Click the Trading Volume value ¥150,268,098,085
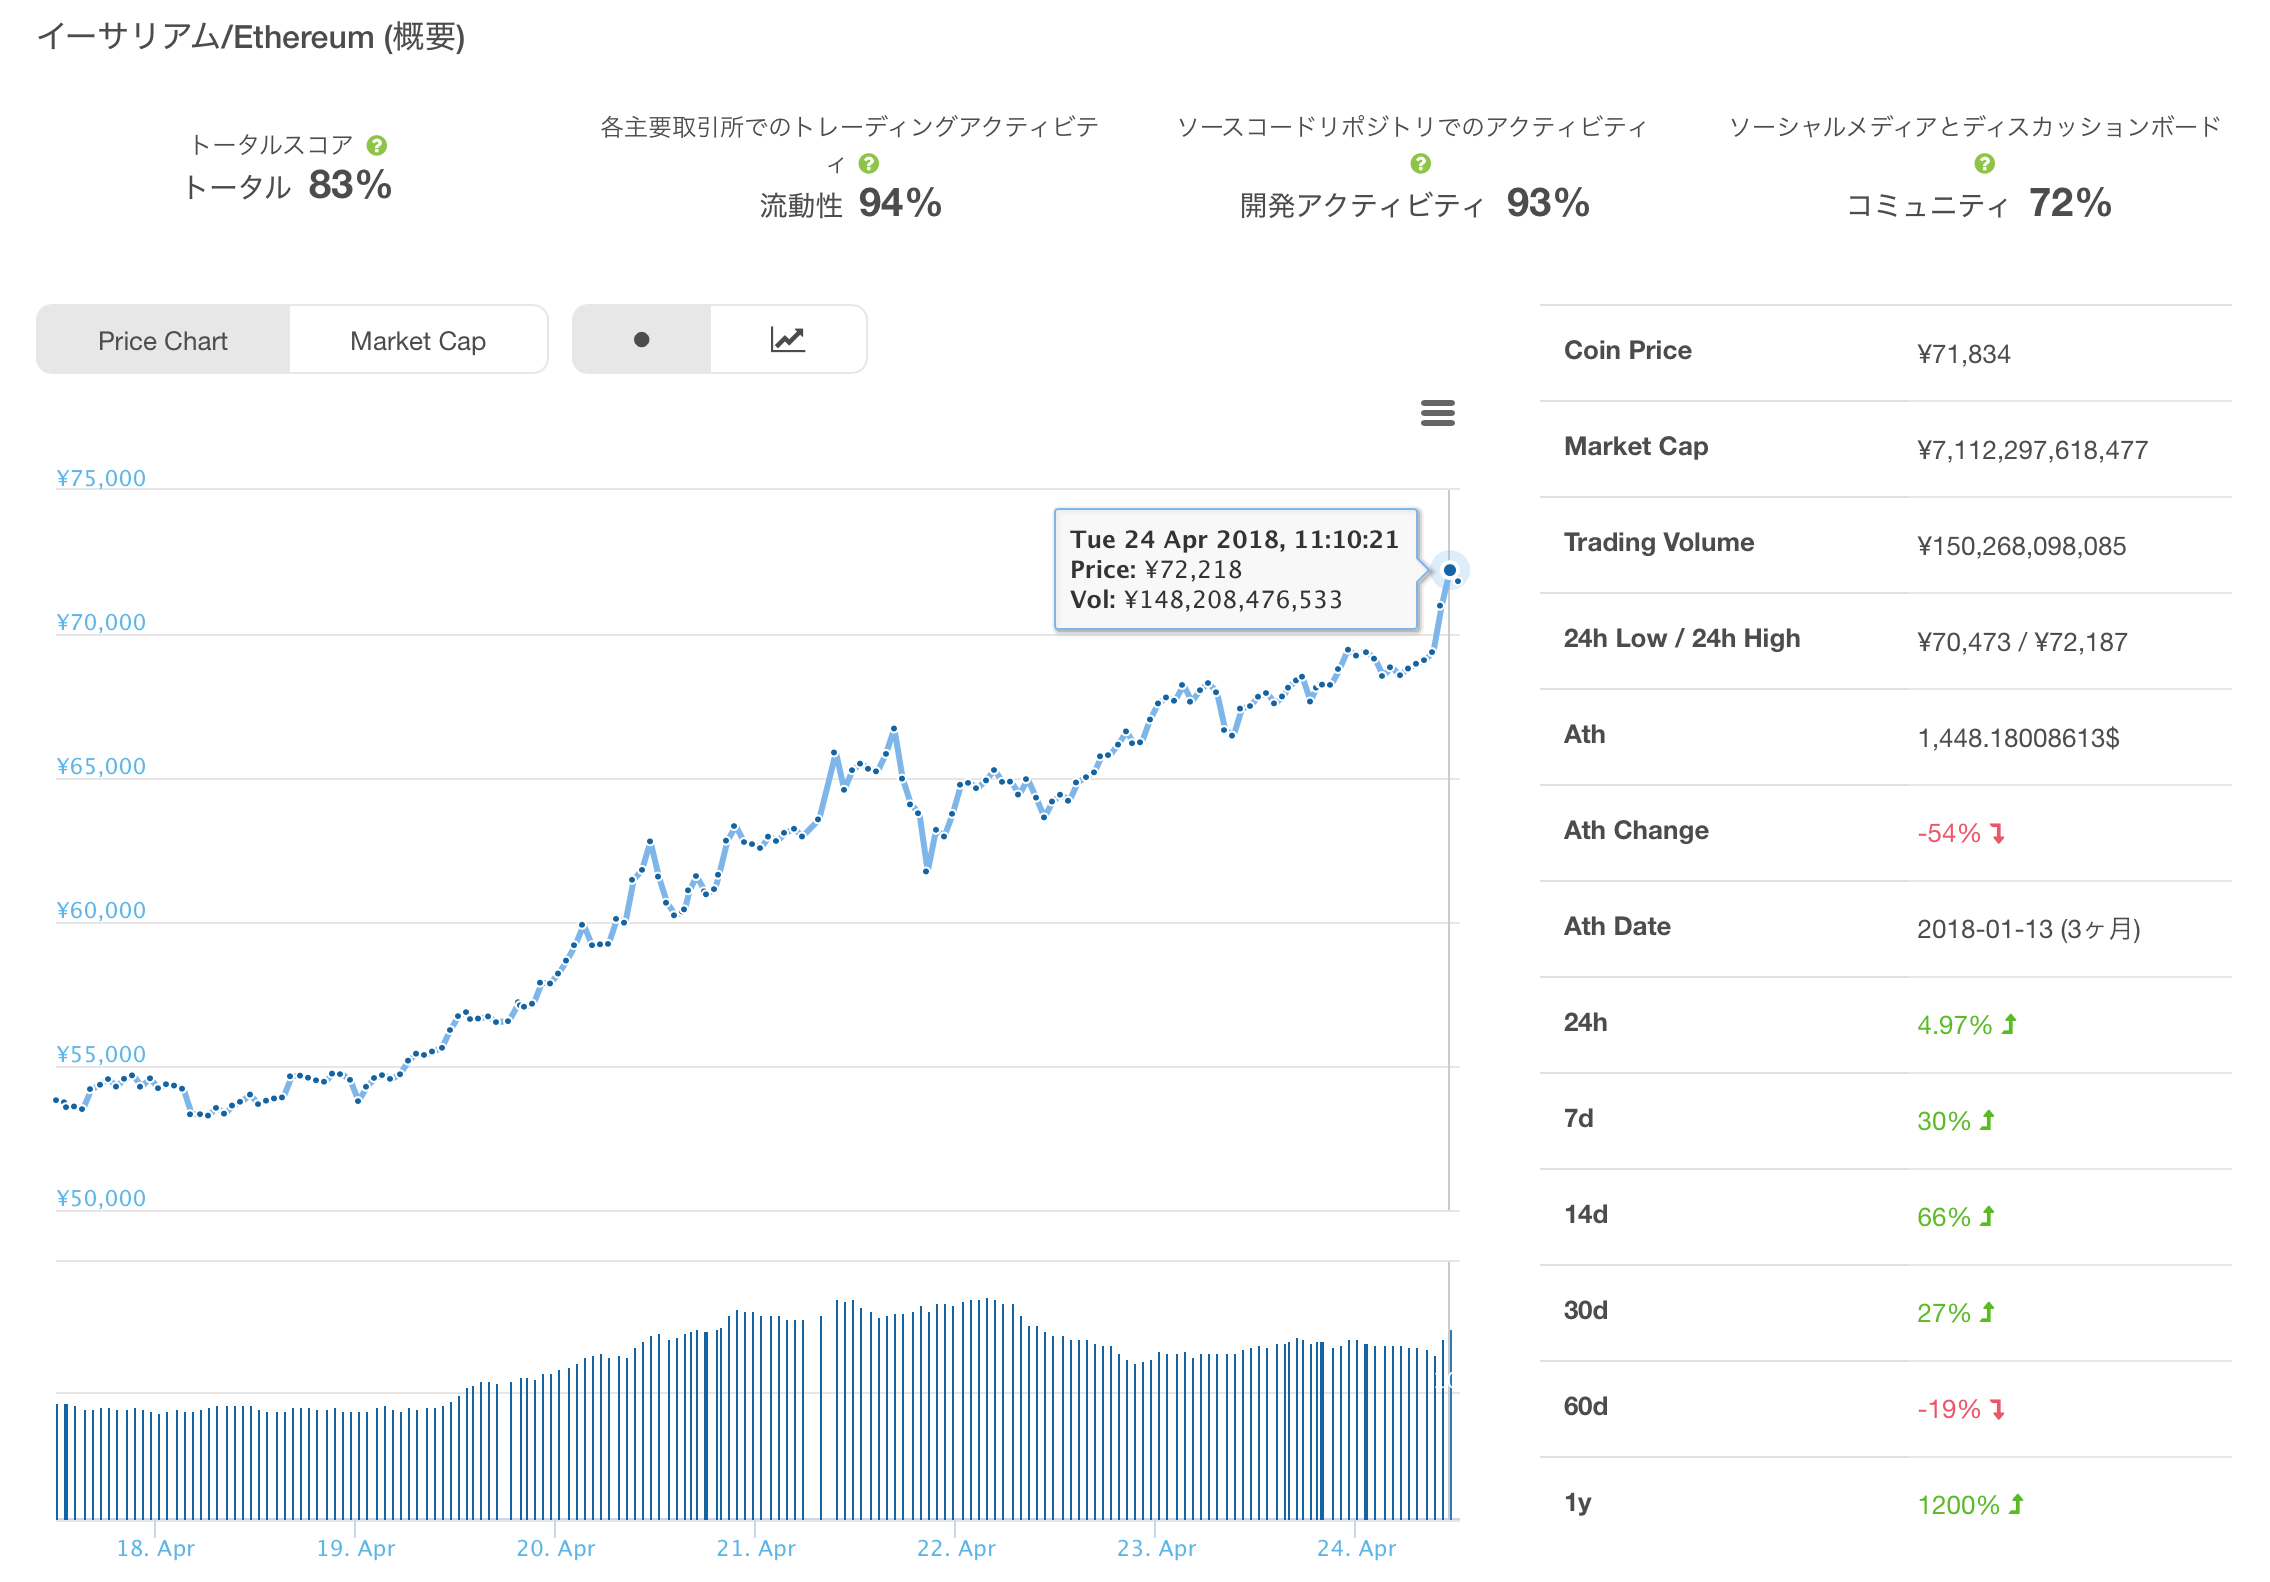This screenshot has height=1582, width=2270. (x=2021, y=546)
